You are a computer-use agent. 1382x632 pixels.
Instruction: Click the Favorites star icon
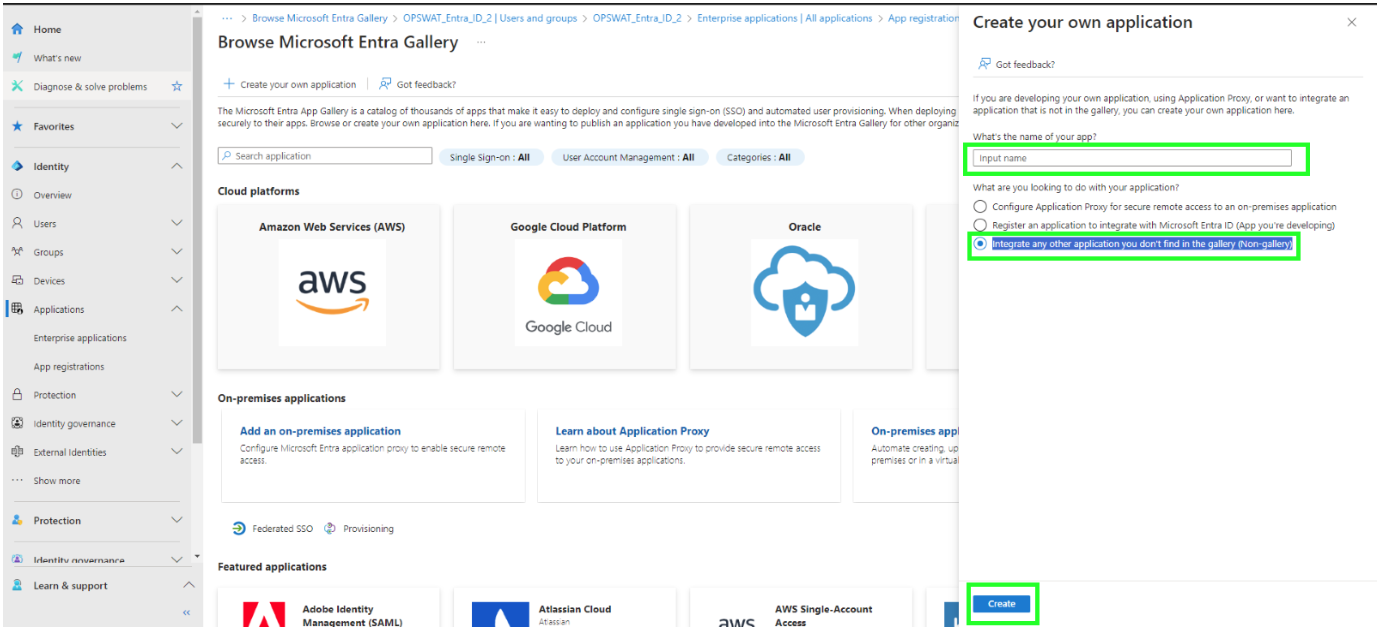[17, 127]
